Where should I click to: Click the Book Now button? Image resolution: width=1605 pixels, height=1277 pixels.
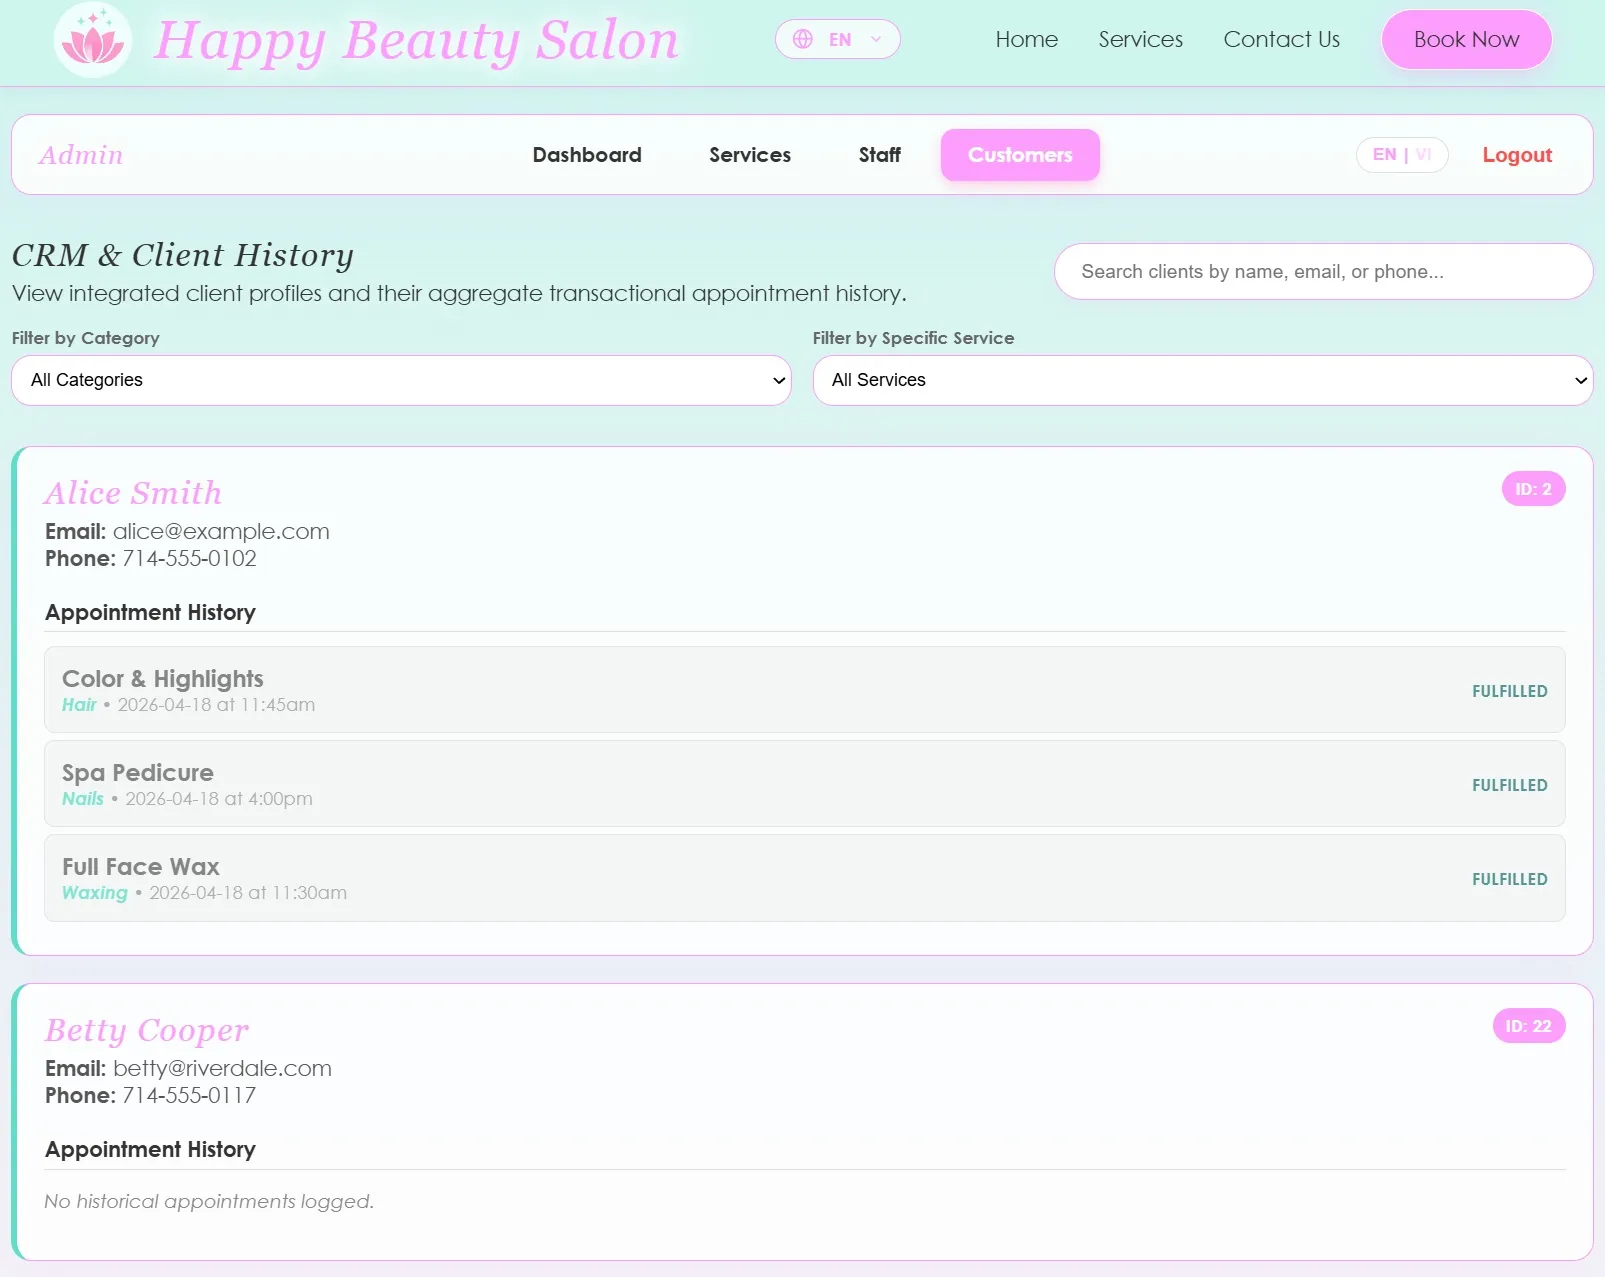click(x=1467, y=39)
